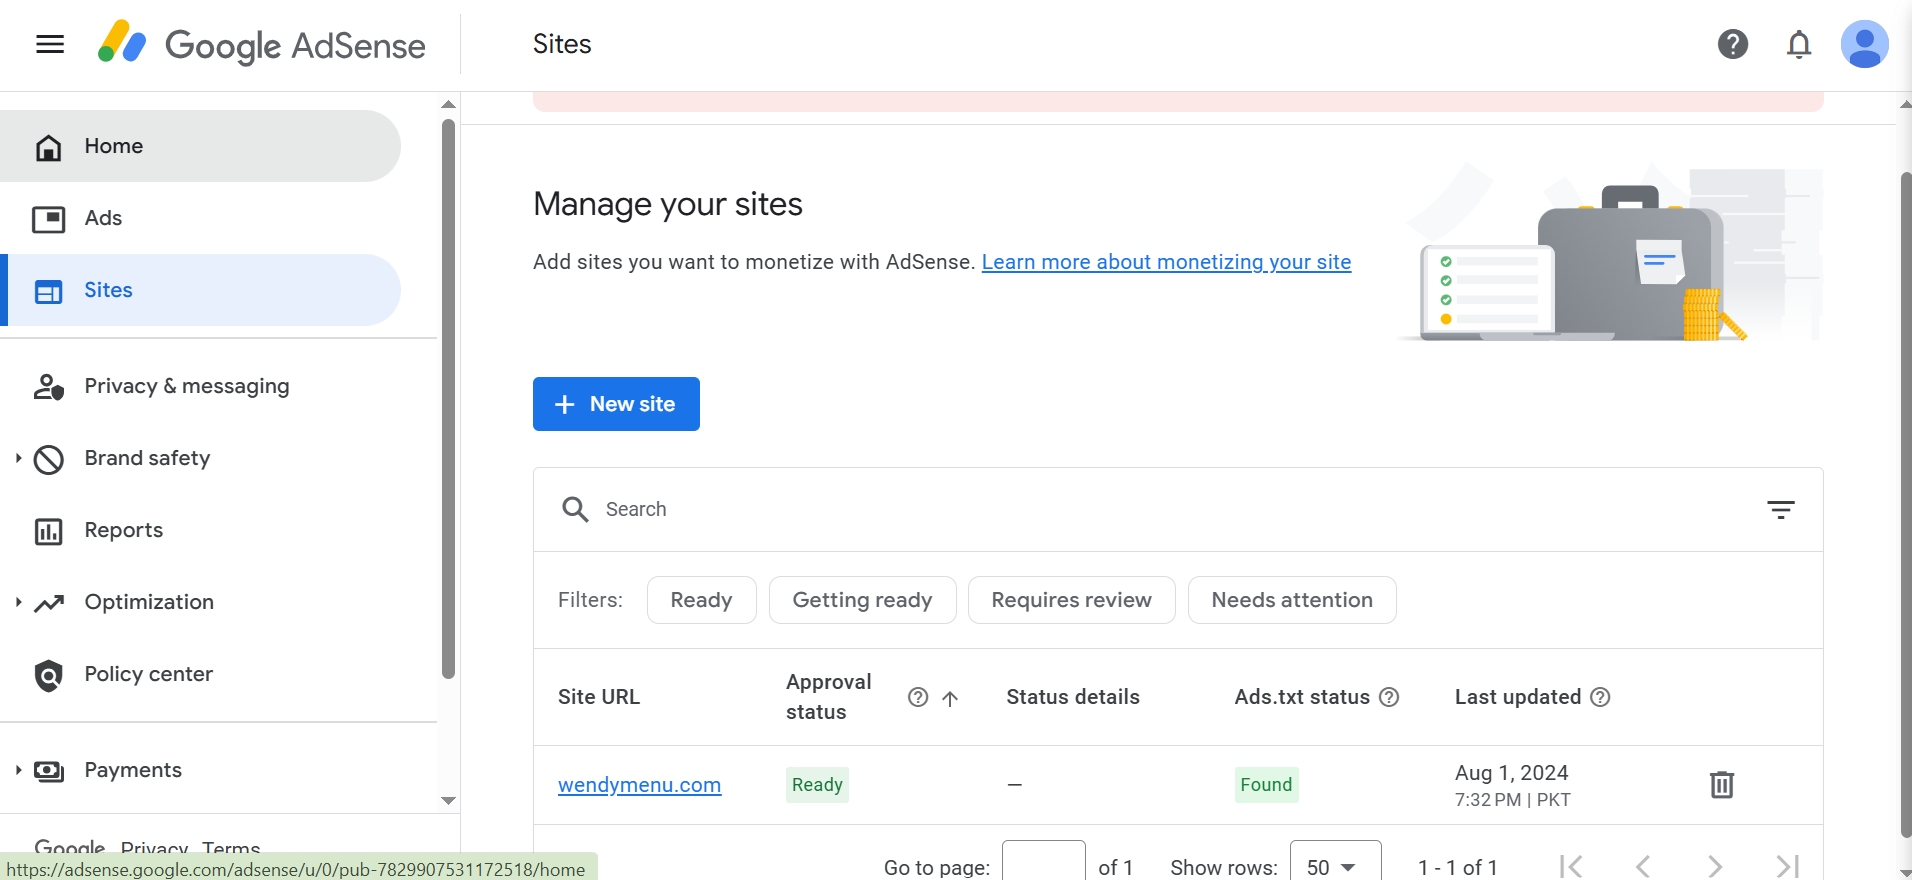This screenshot has width=1912, height=880.
Task: Open the table filter list icon
Action: click(1780, 510)
